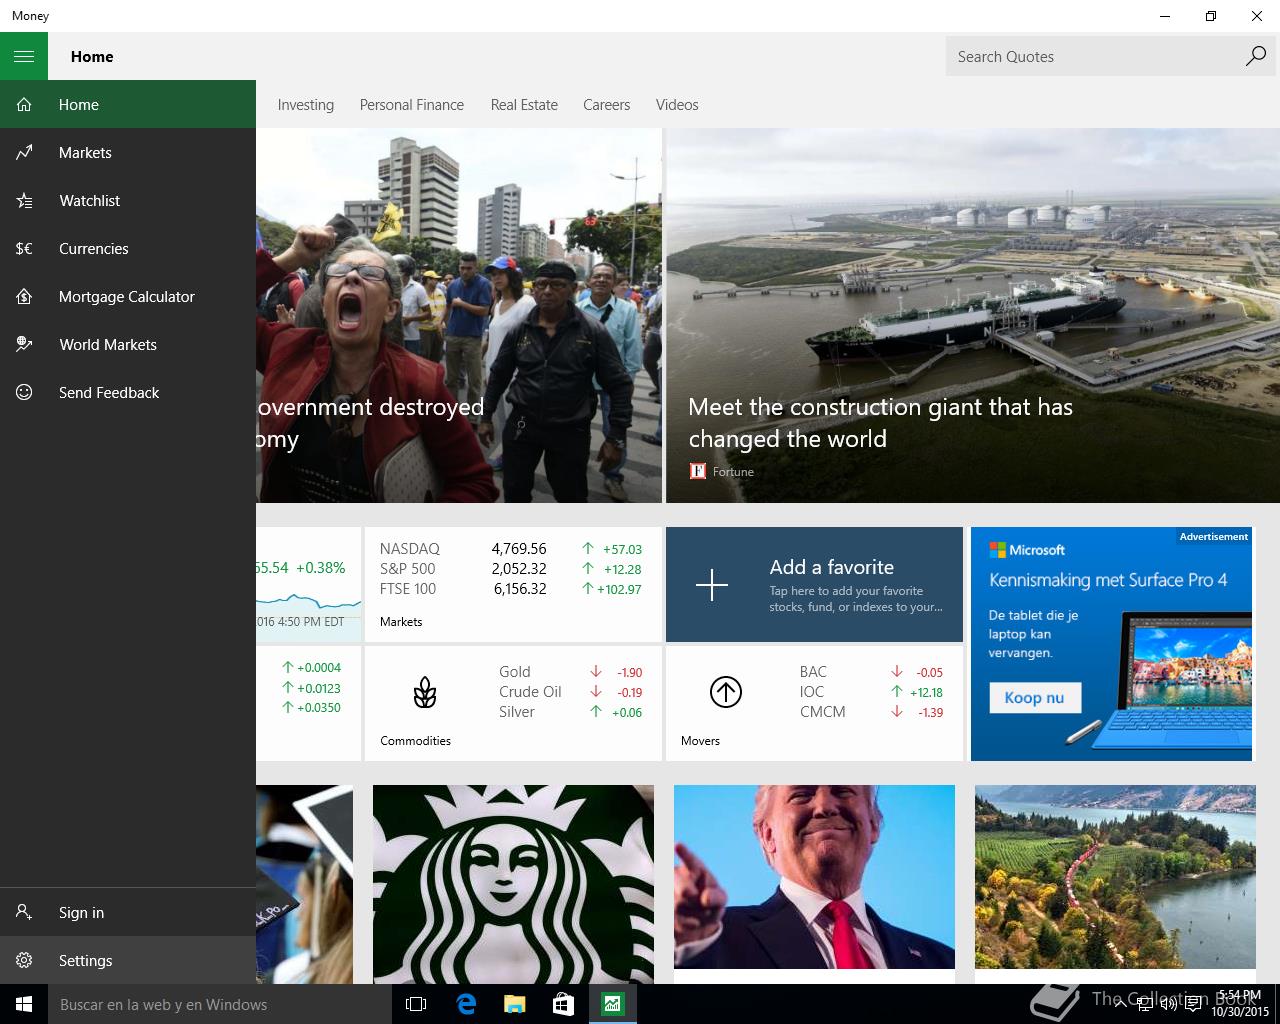Image resolution: width=1280 pixels, height=1024 pixels.
Task: Click the Fortune source logo
Action: (698, 471)
